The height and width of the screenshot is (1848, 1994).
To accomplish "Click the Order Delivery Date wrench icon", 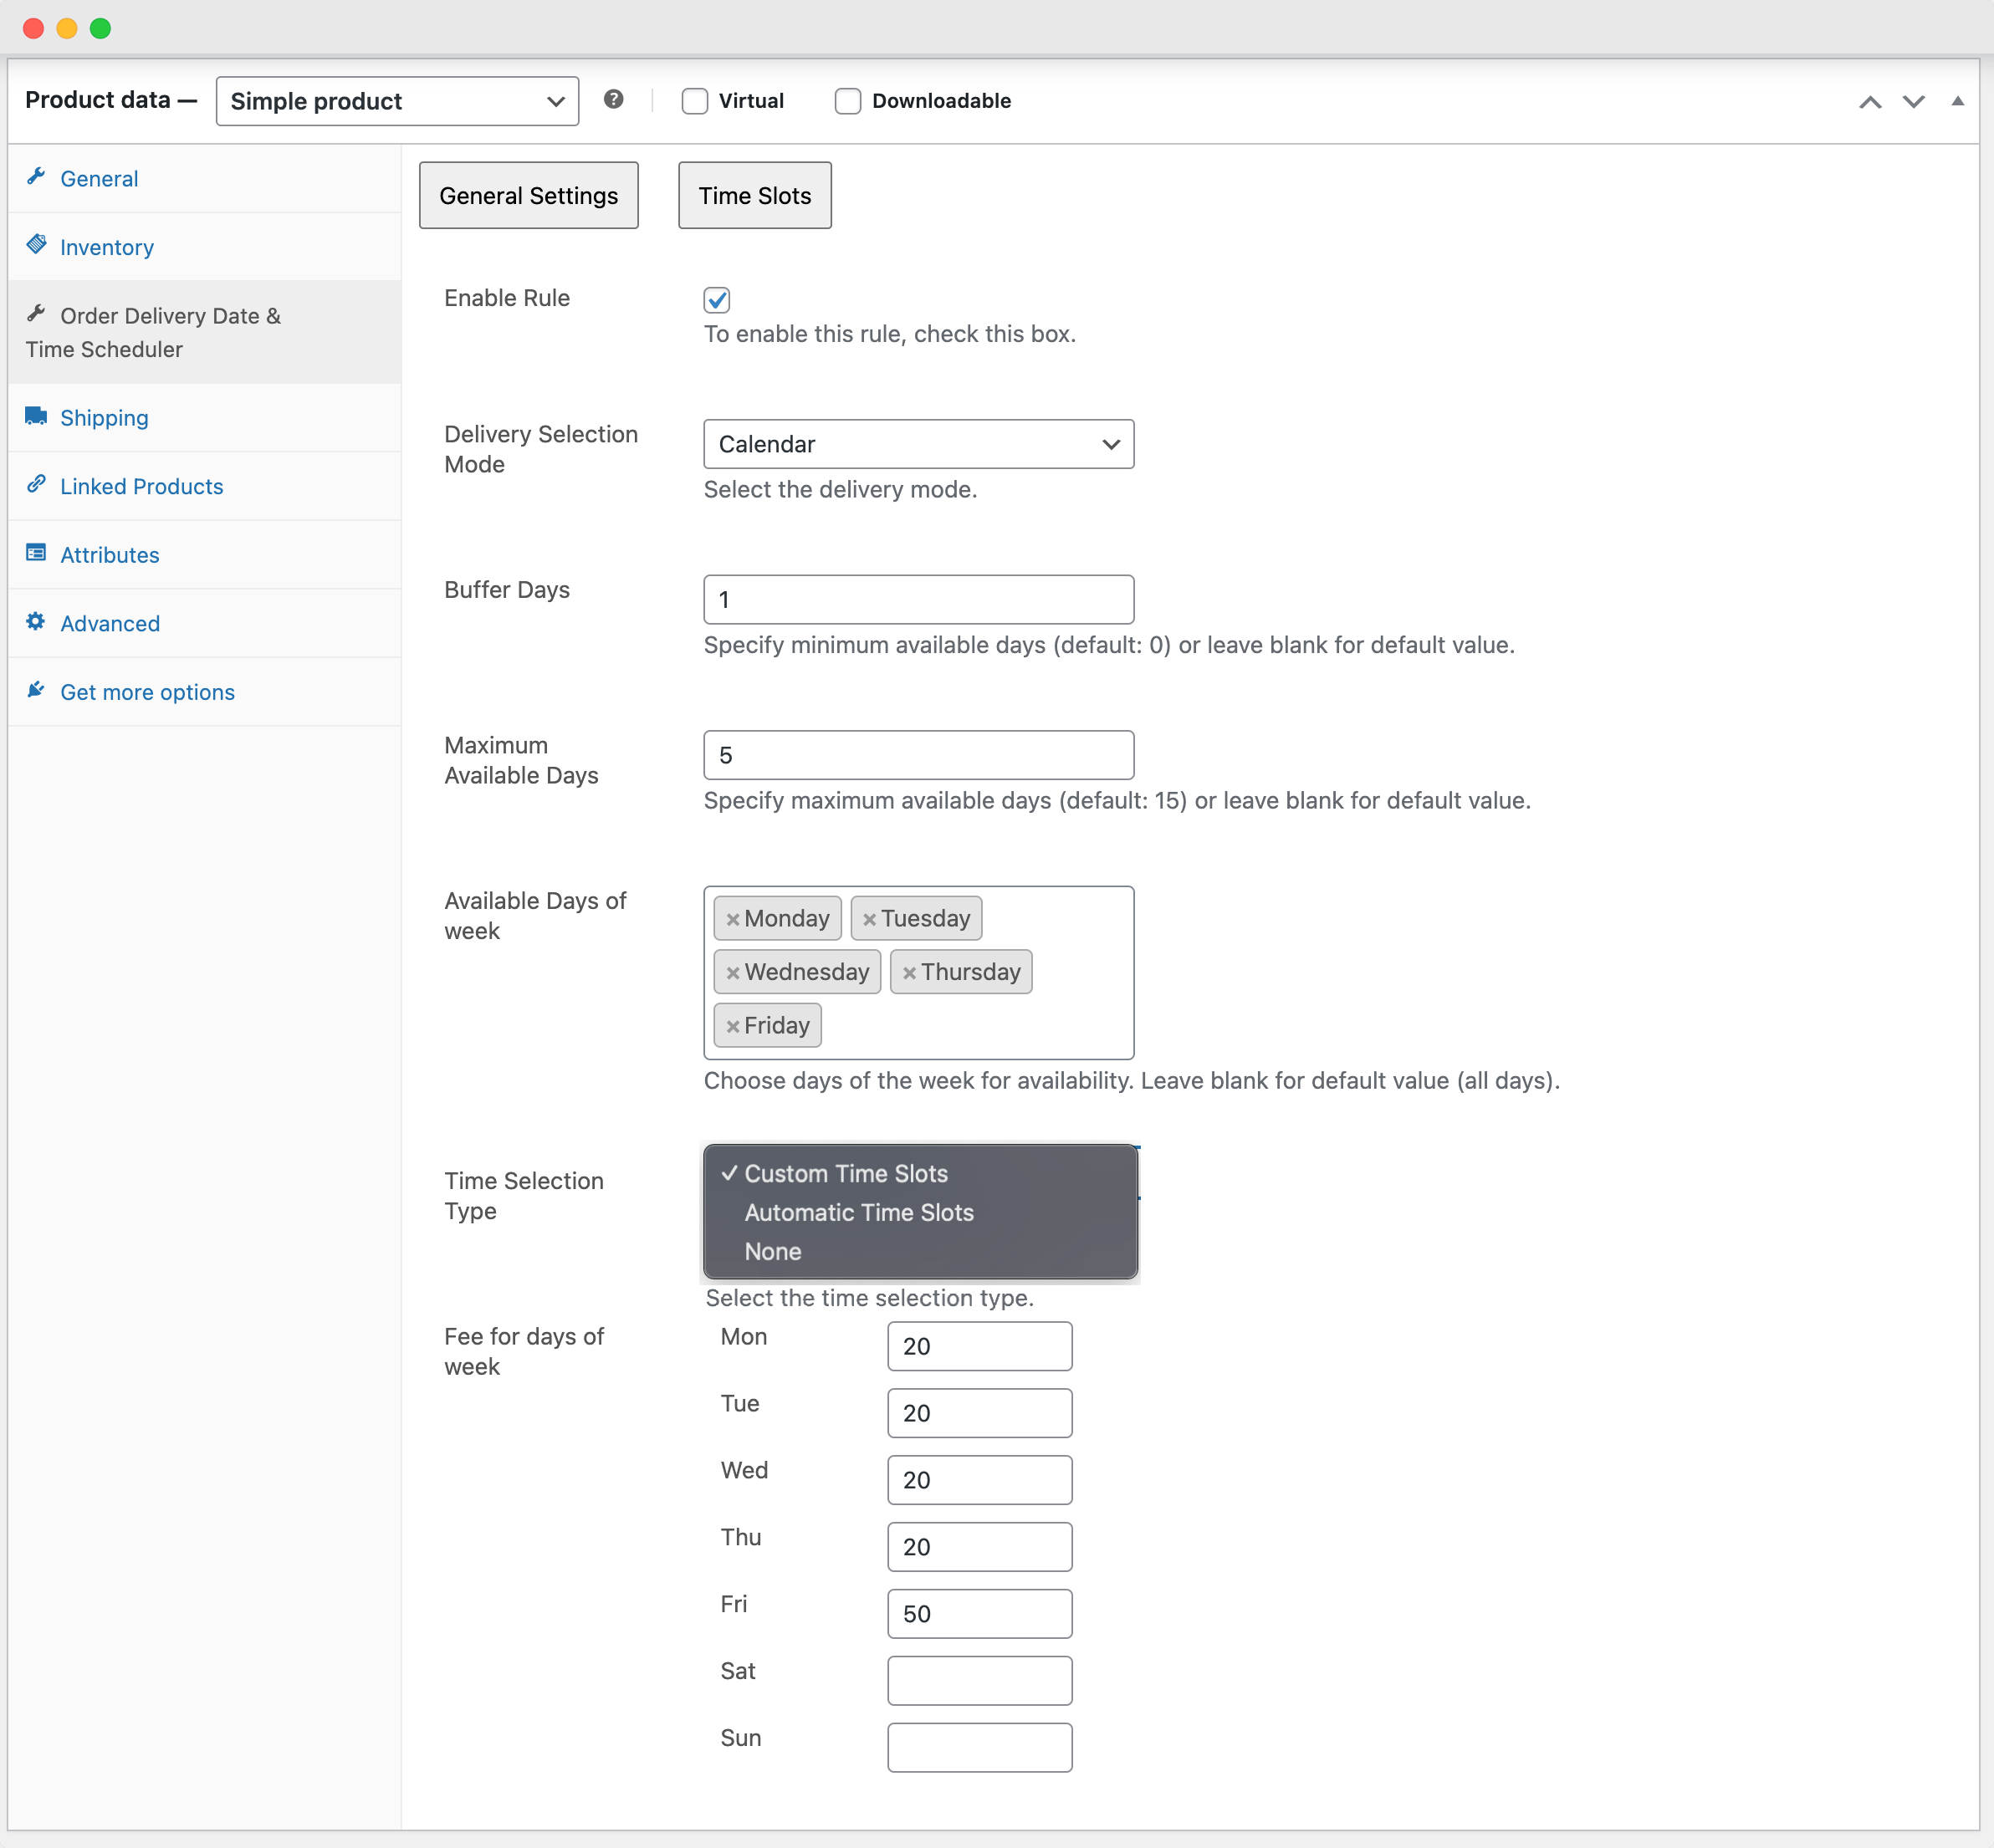I will point(37,313).
